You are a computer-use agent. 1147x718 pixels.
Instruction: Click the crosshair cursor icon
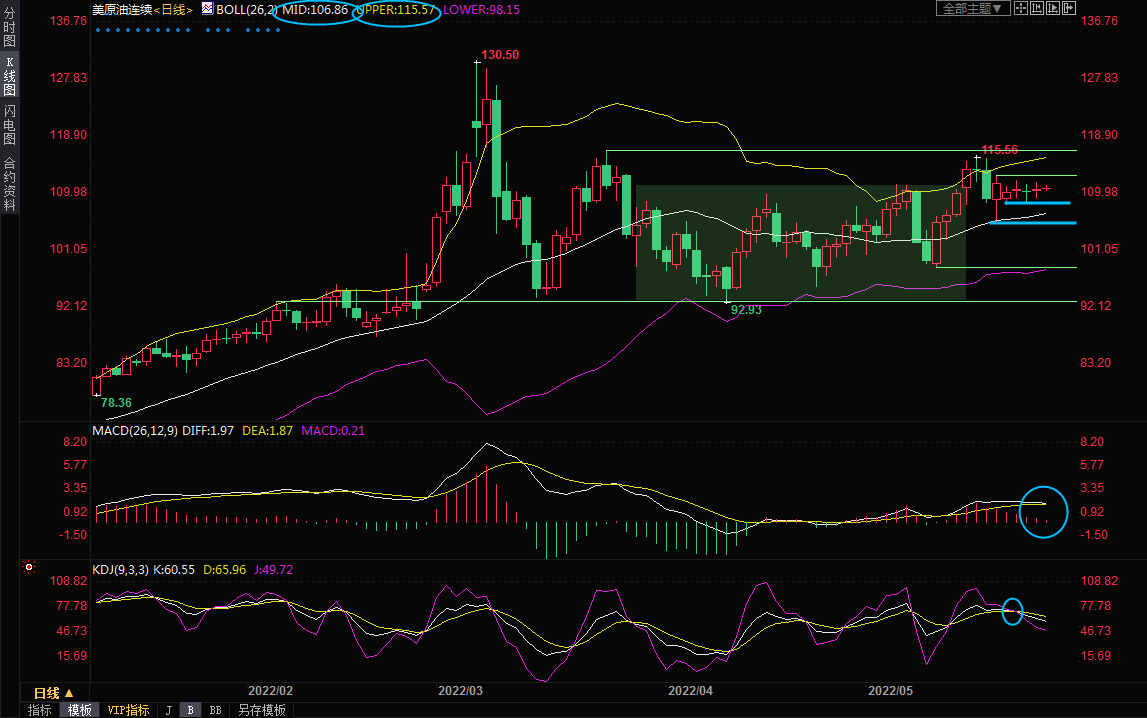1021,9
